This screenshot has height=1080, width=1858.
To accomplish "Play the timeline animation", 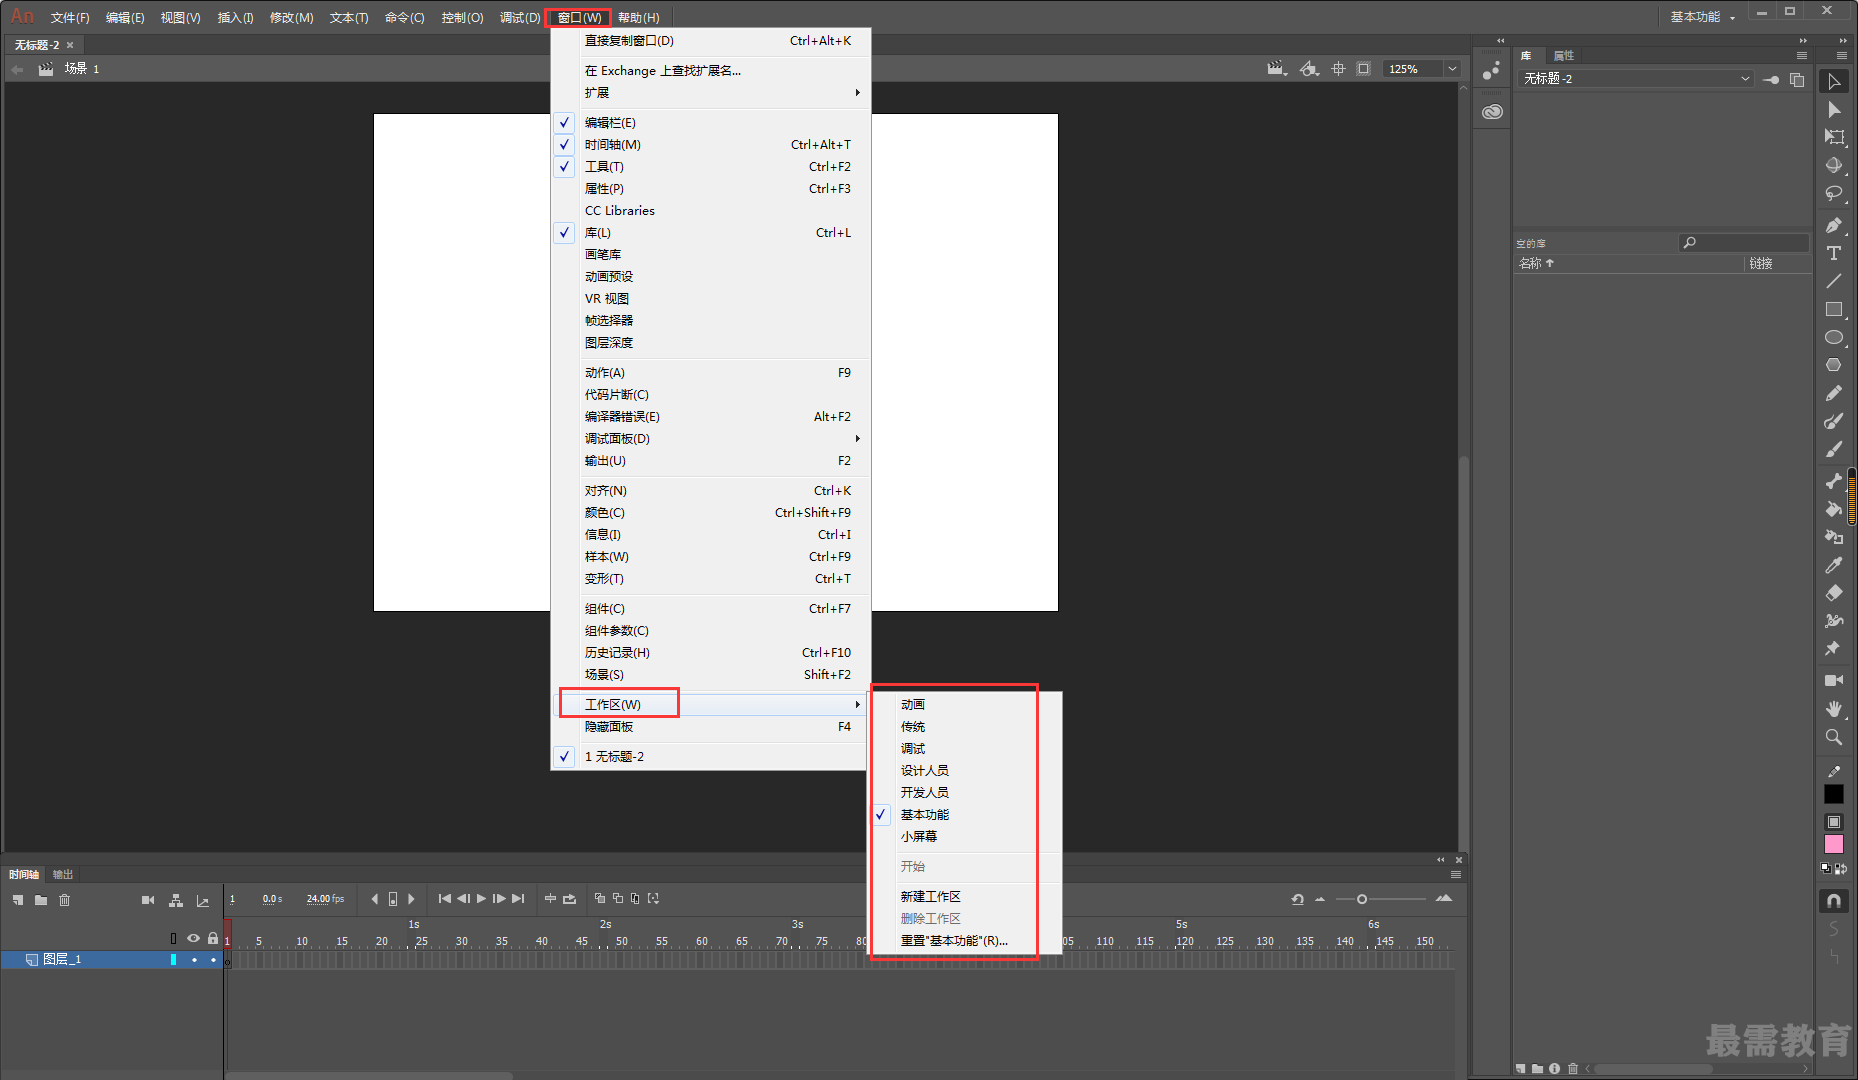I will 481,899.
